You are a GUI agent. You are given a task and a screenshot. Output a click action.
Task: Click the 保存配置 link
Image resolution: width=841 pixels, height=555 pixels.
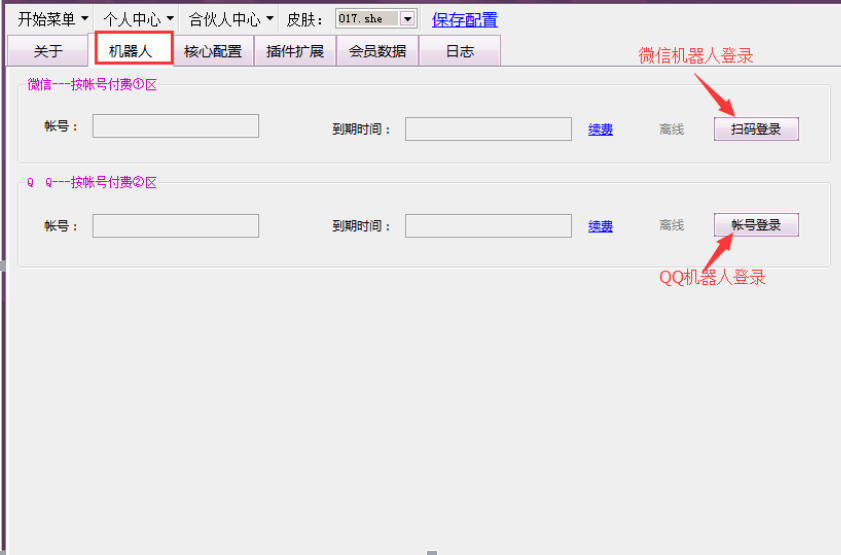464,20
